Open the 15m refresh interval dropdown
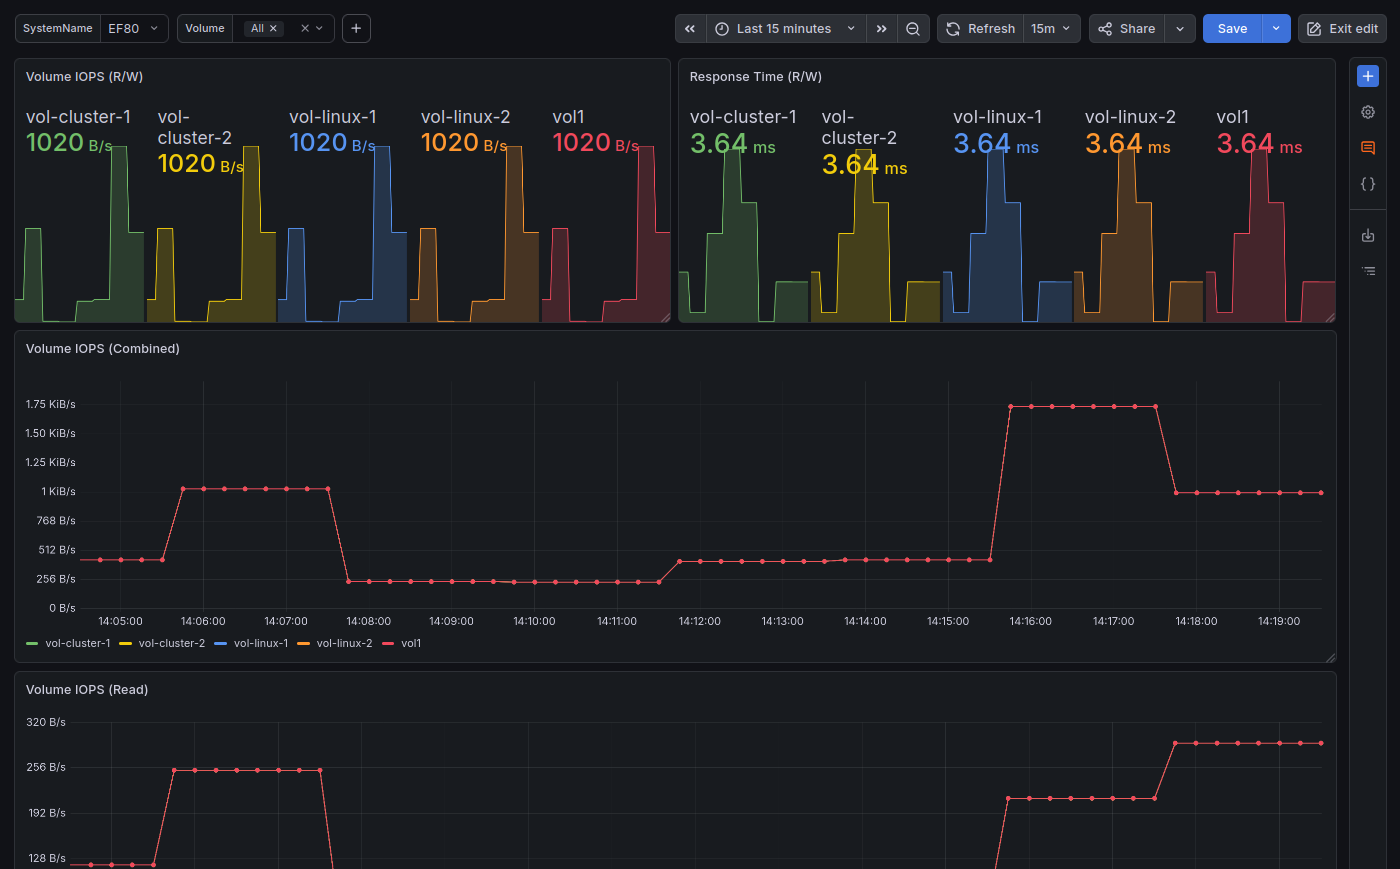Image resolution: width=1400 pixels, height=869 pixels. 1051,29
